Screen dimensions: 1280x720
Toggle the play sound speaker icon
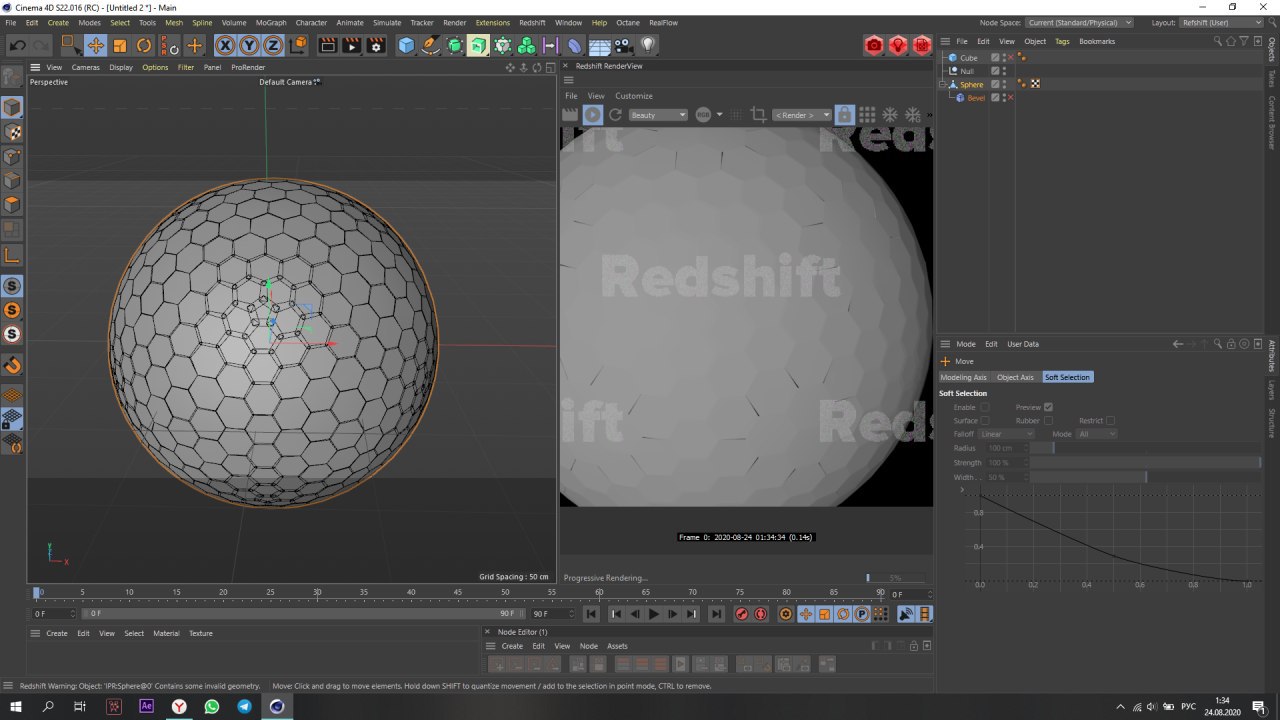(905, 614)
